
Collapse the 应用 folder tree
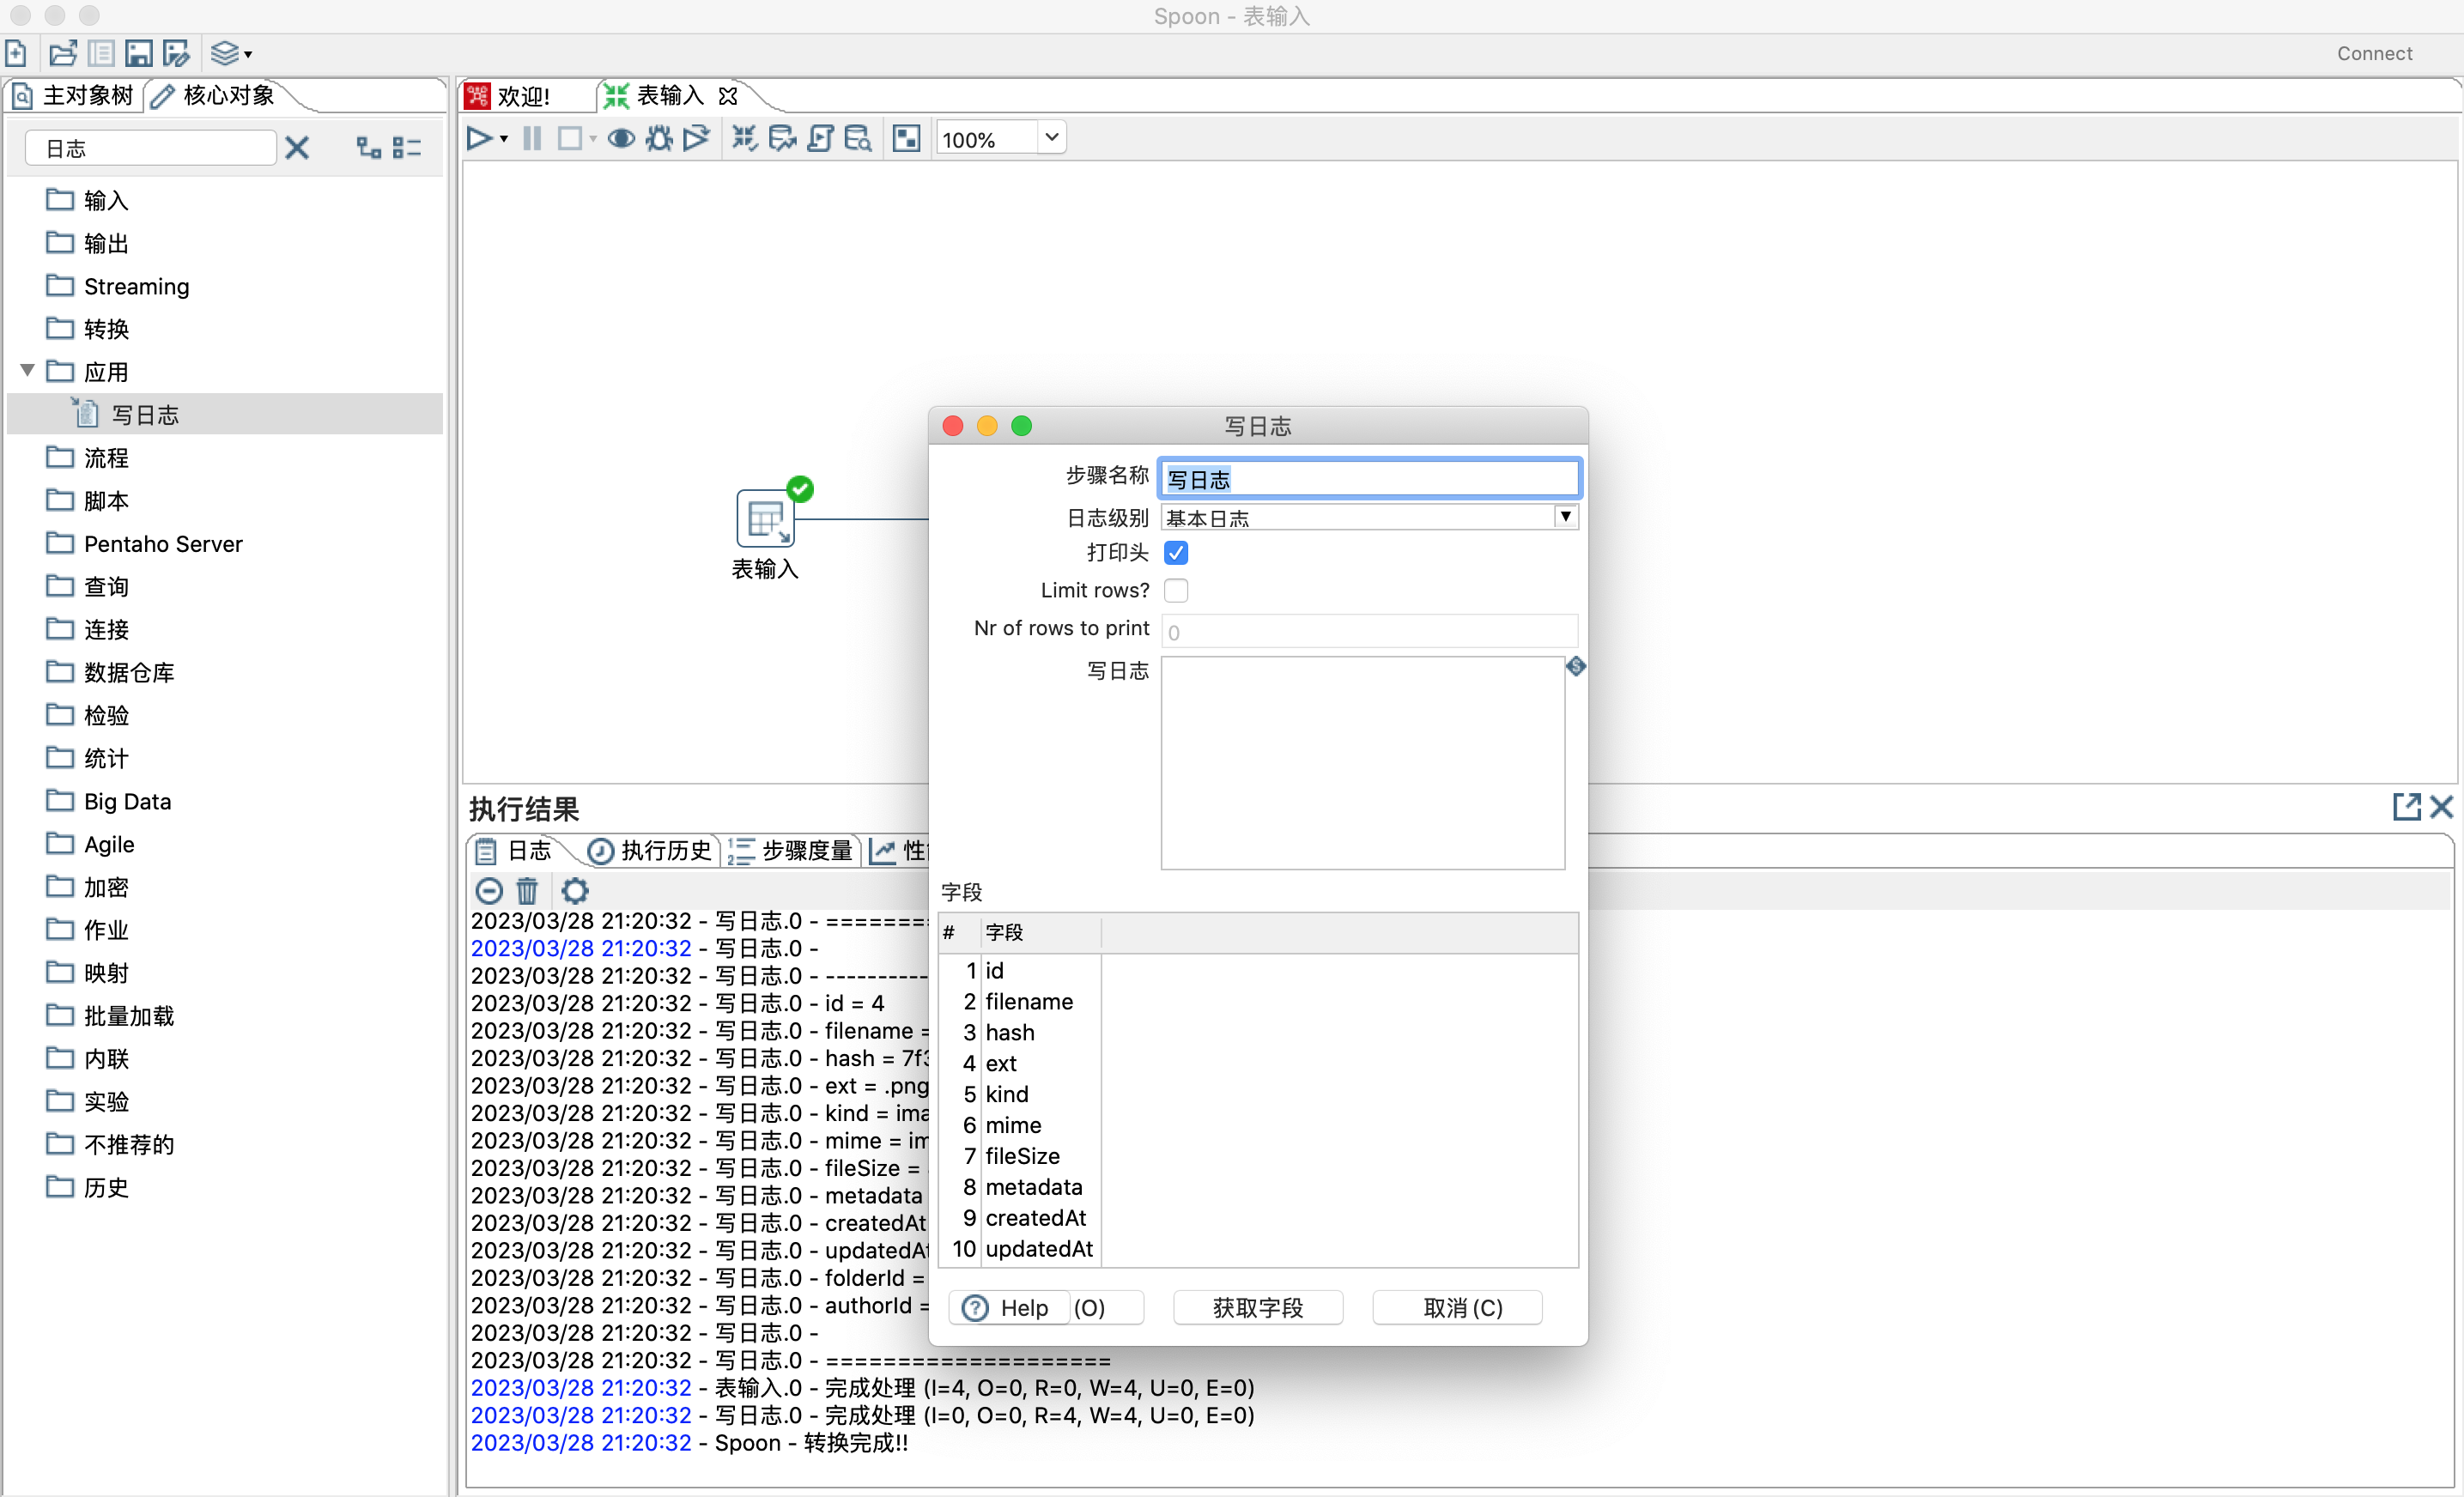(x=28, y=371)
